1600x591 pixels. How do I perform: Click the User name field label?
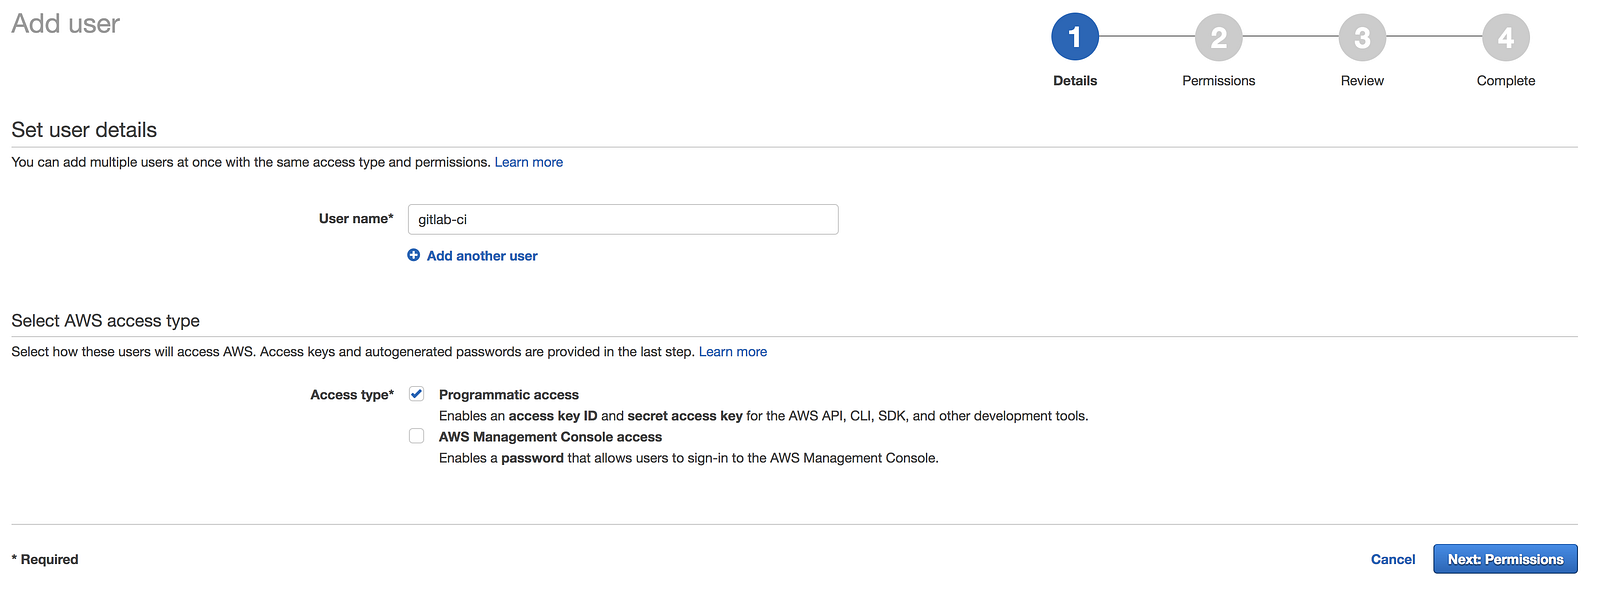356,219
